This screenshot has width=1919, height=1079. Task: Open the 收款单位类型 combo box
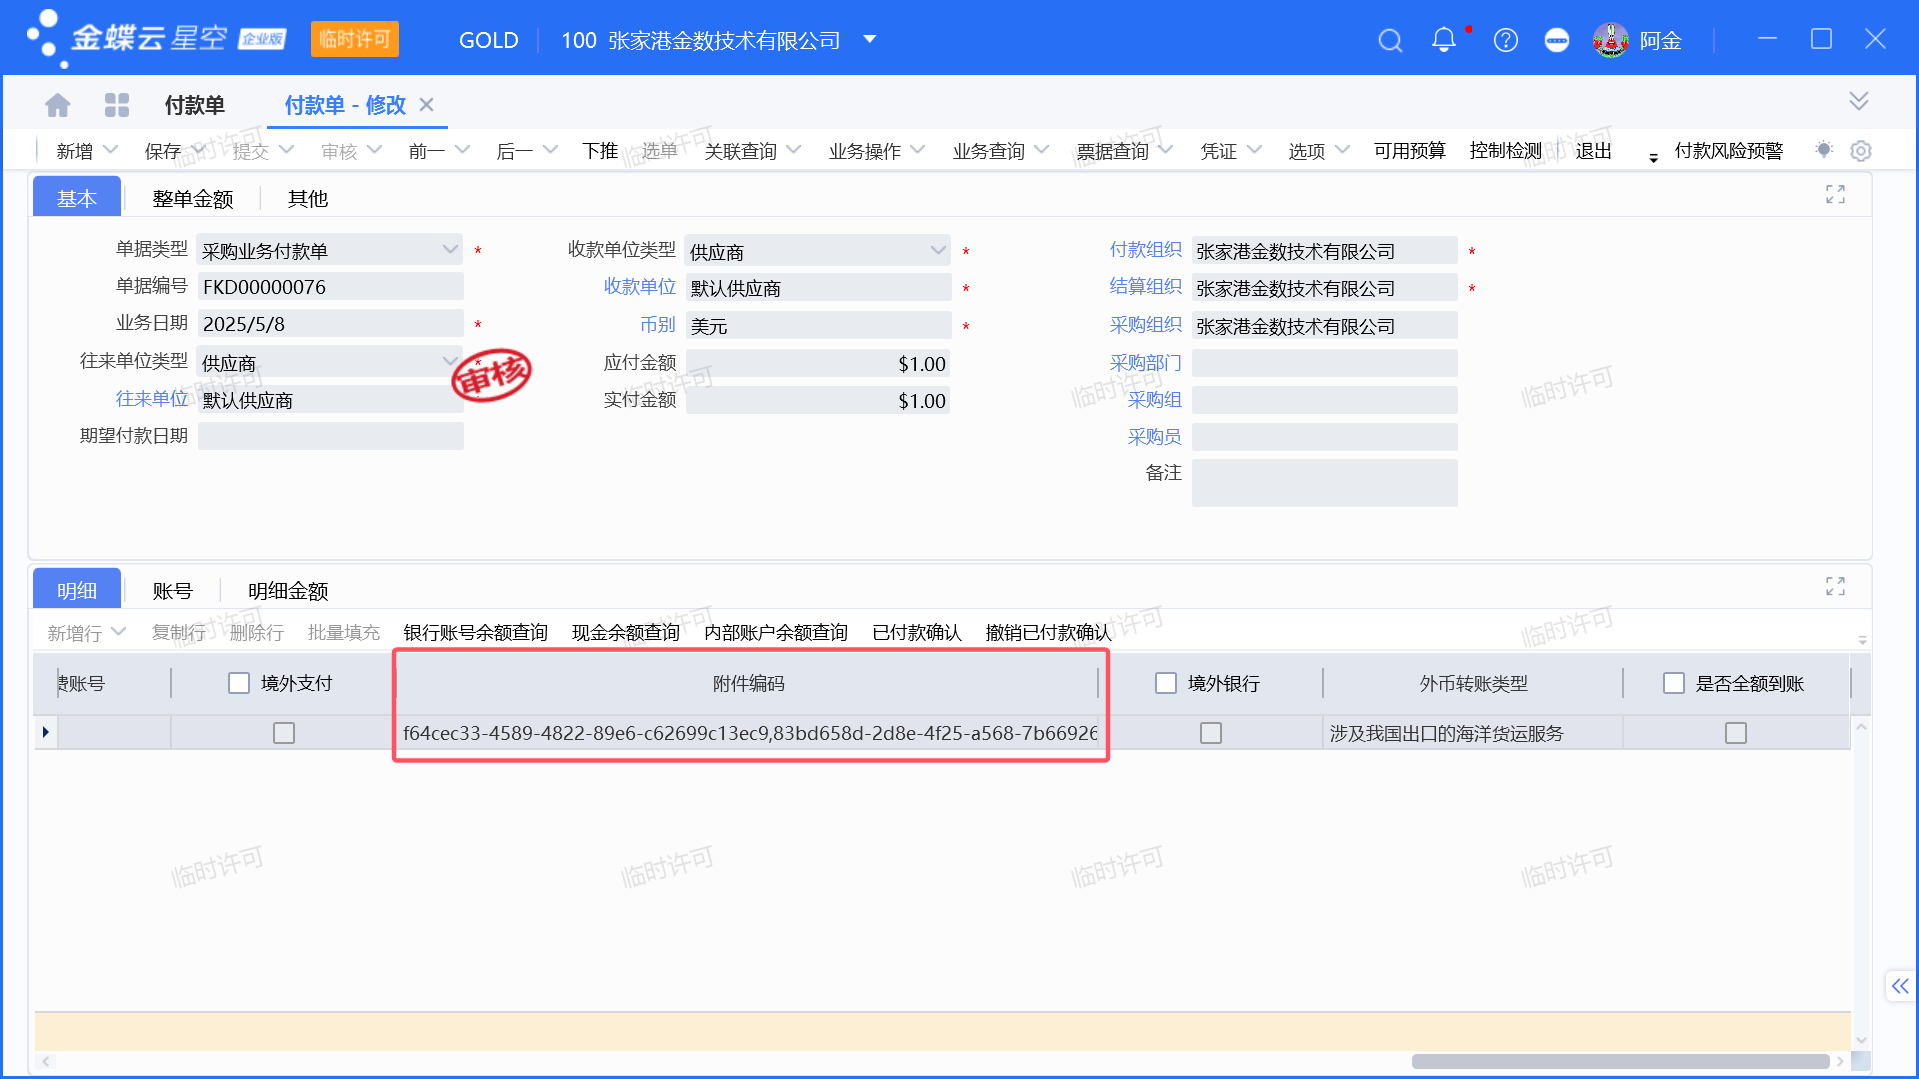pyautogui.click(x=818, y=251)
